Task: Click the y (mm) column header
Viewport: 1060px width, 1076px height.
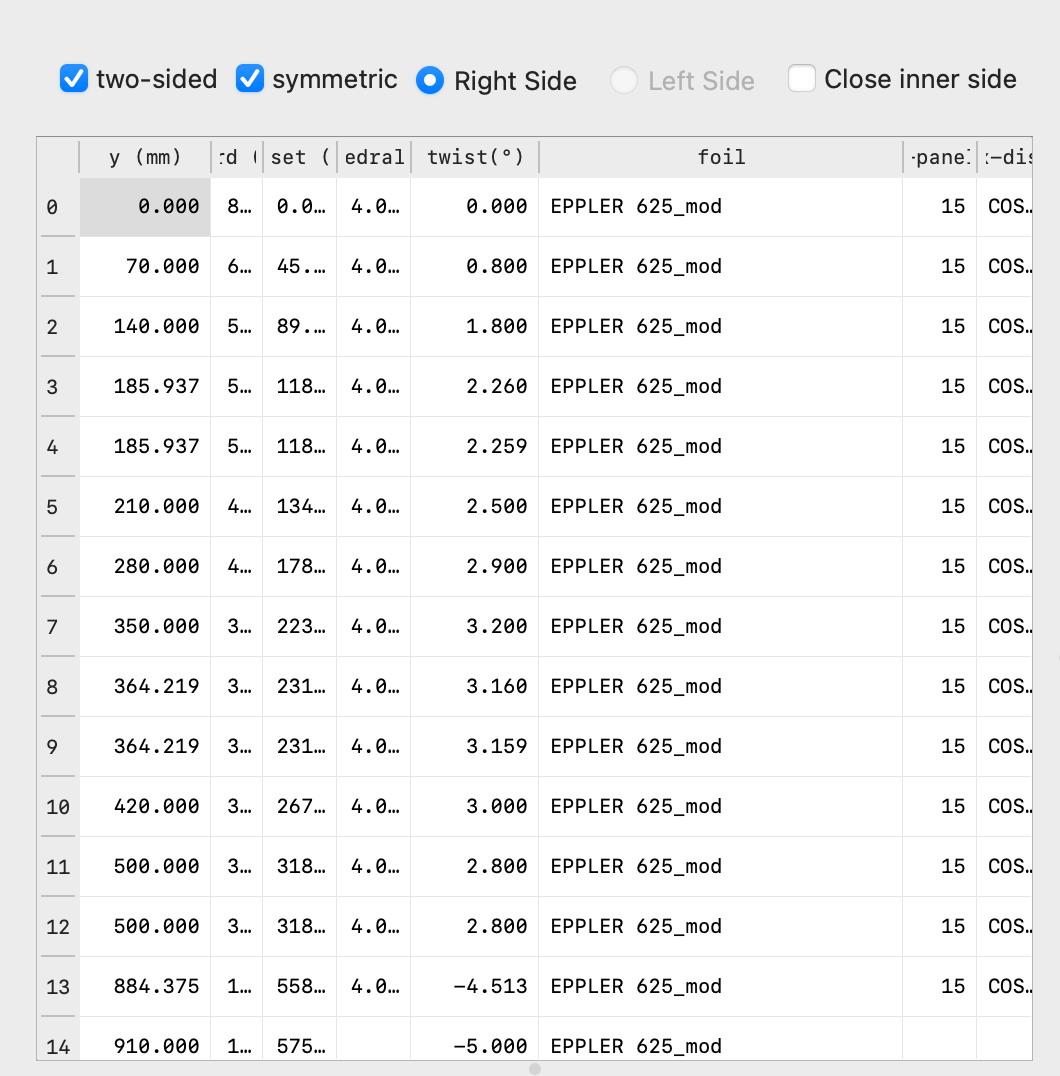Action: [145, 157]
